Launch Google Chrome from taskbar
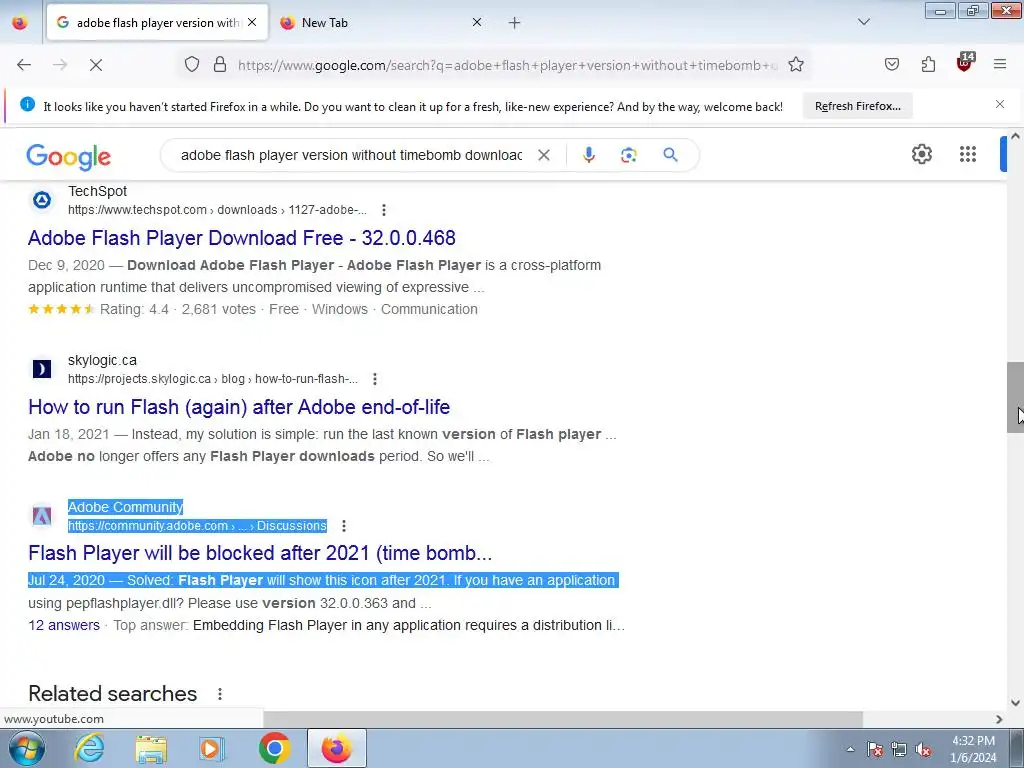Screen dimensions: 1024x768 click(274, 748)
